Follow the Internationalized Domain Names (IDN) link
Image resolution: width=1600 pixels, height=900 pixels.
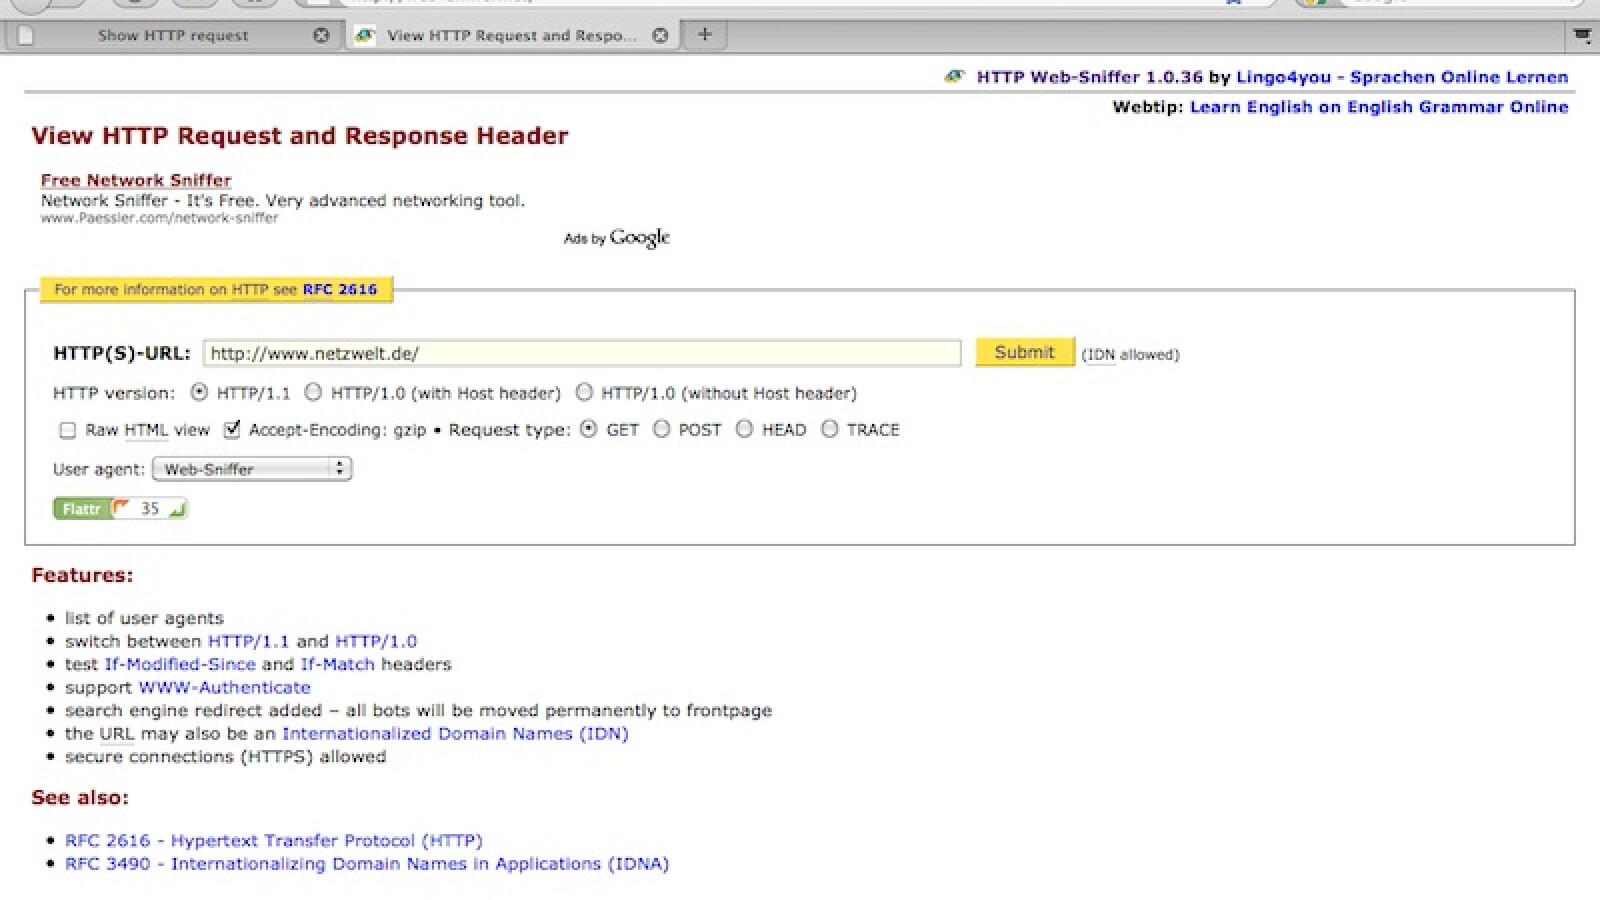point(455,734)
